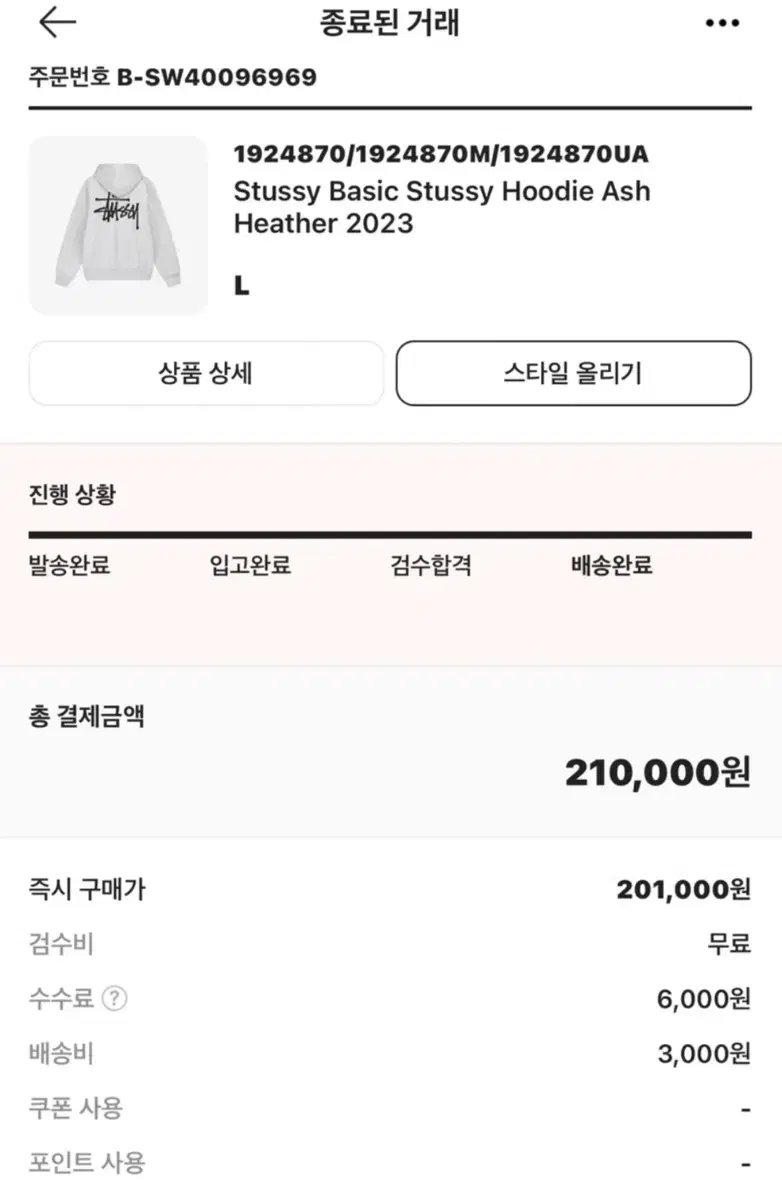Tap the 수수료 help question mark icon
782x1200 pixels.
point(115,998)
